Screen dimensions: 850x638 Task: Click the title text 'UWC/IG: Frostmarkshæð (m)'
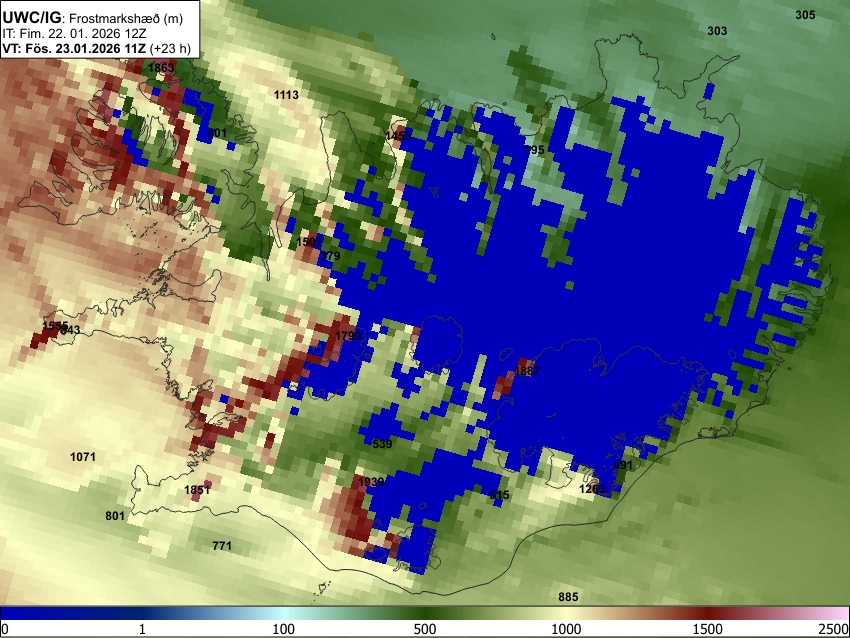click(x=93, y=18)
